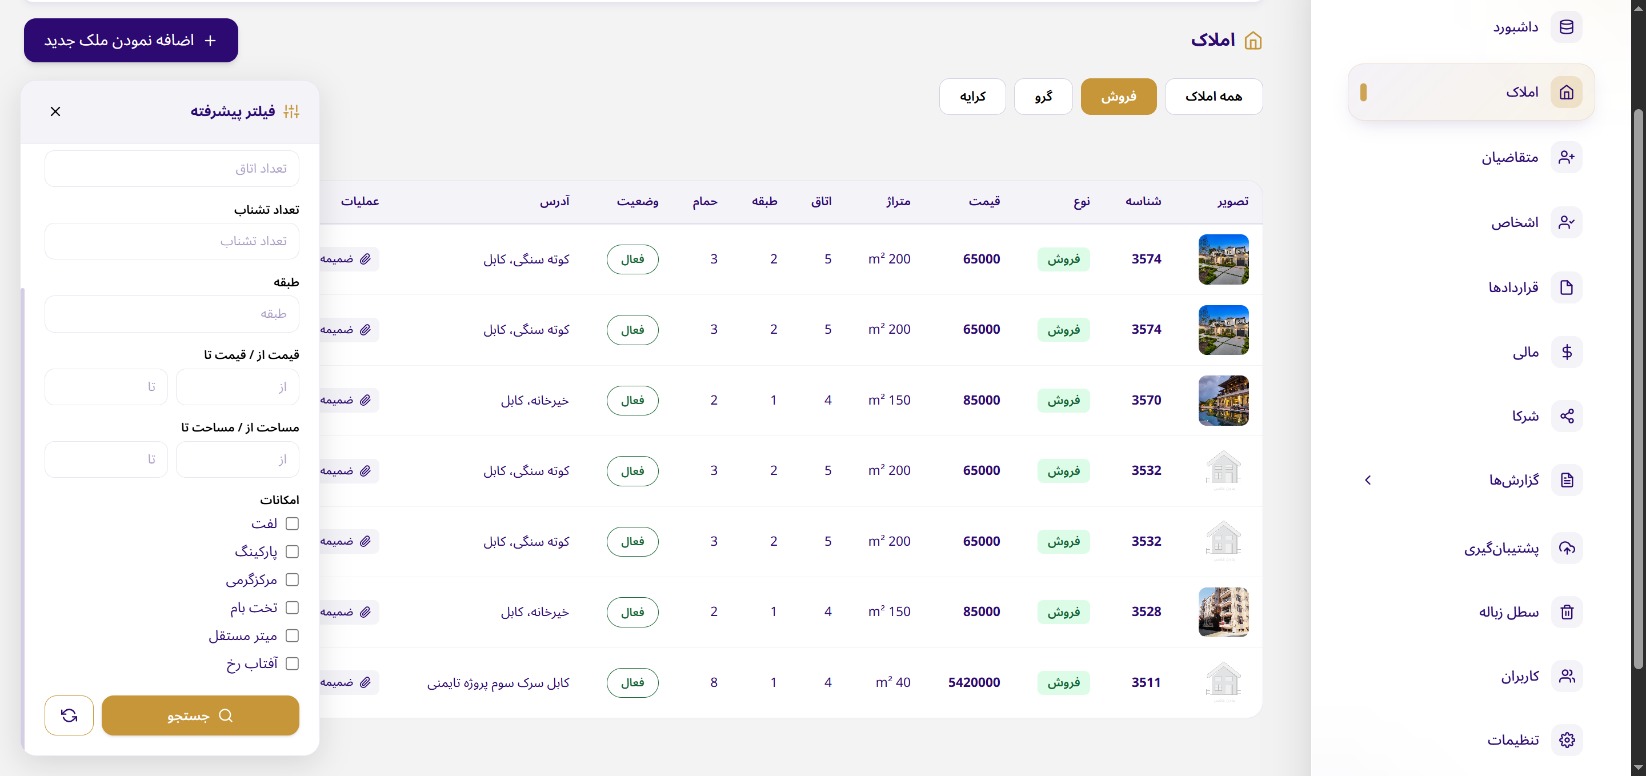The width and height of the screenshot is (1646, 776).
Task: Focus the مساحت از input field
Action: [x=237, y=459]
